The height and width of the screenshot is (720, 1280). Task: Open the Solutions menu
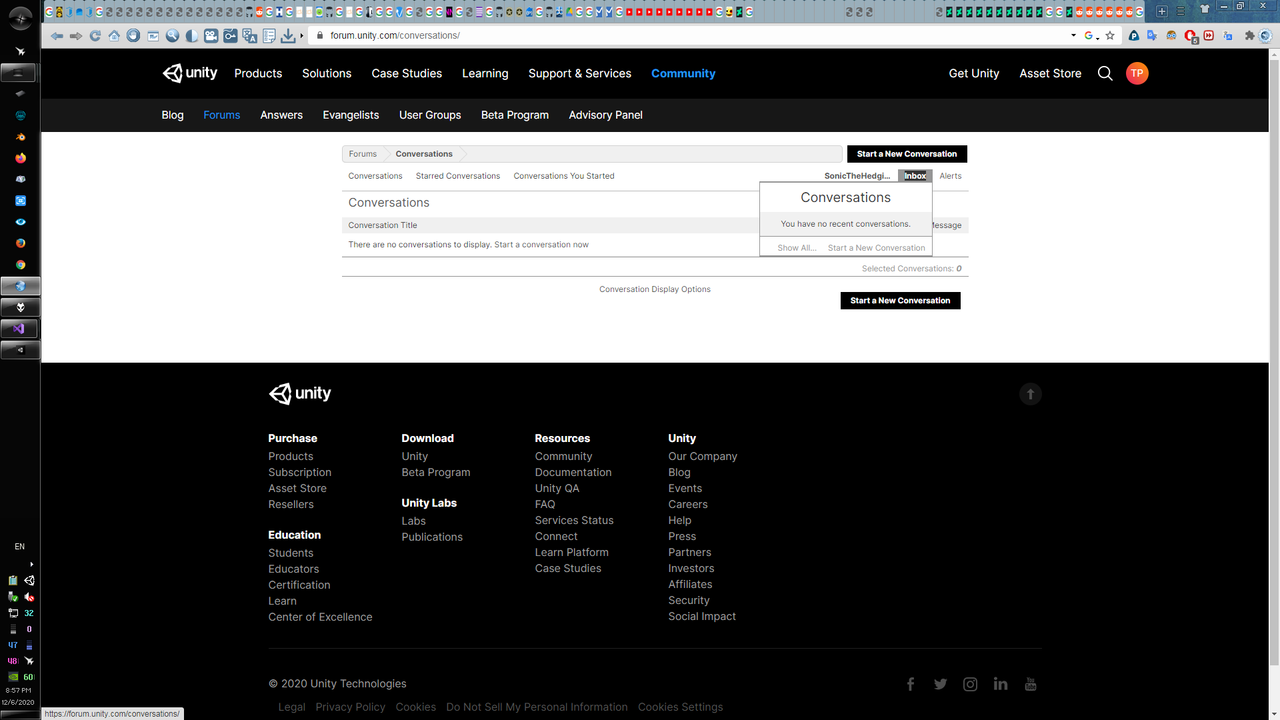(x=327, y=73)
